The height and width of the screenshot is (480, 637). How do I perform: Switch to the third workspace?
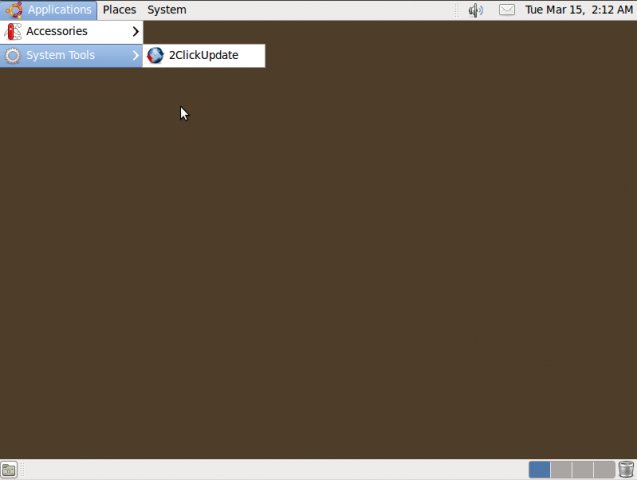point(582,470)
